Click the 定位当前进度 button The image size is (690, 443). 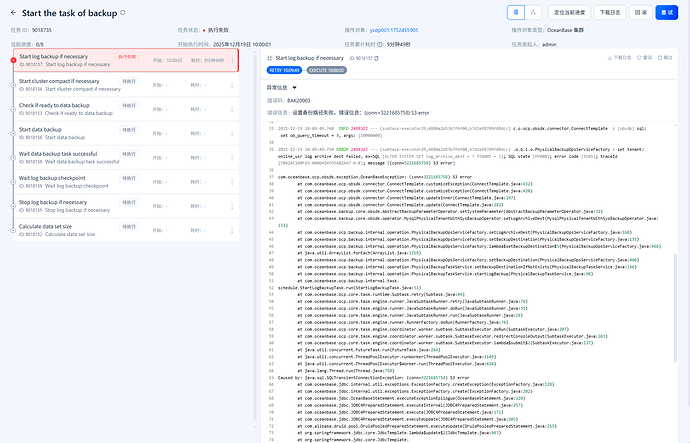tap(568, 12)
